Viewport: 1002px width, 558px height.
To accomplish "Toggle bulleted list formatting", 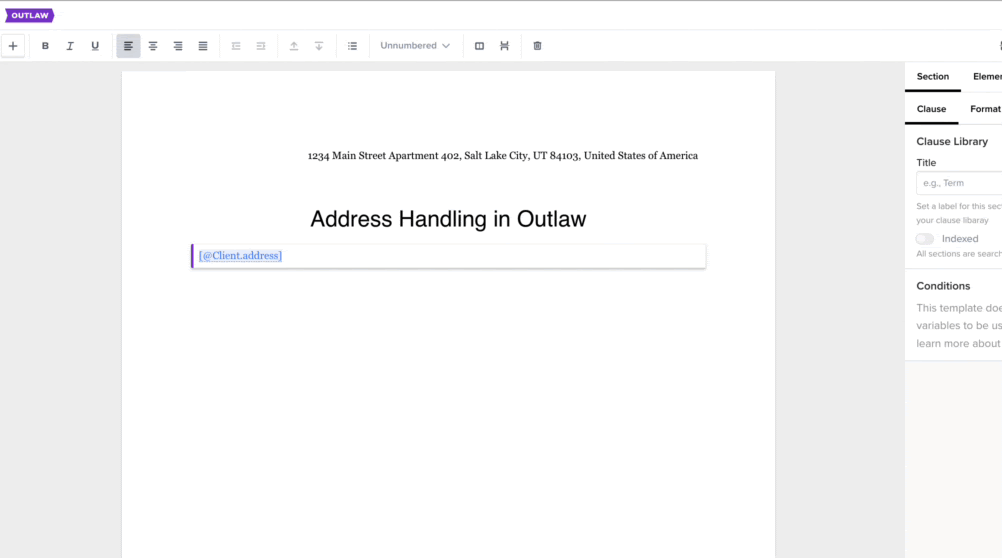I will point(352,46).
